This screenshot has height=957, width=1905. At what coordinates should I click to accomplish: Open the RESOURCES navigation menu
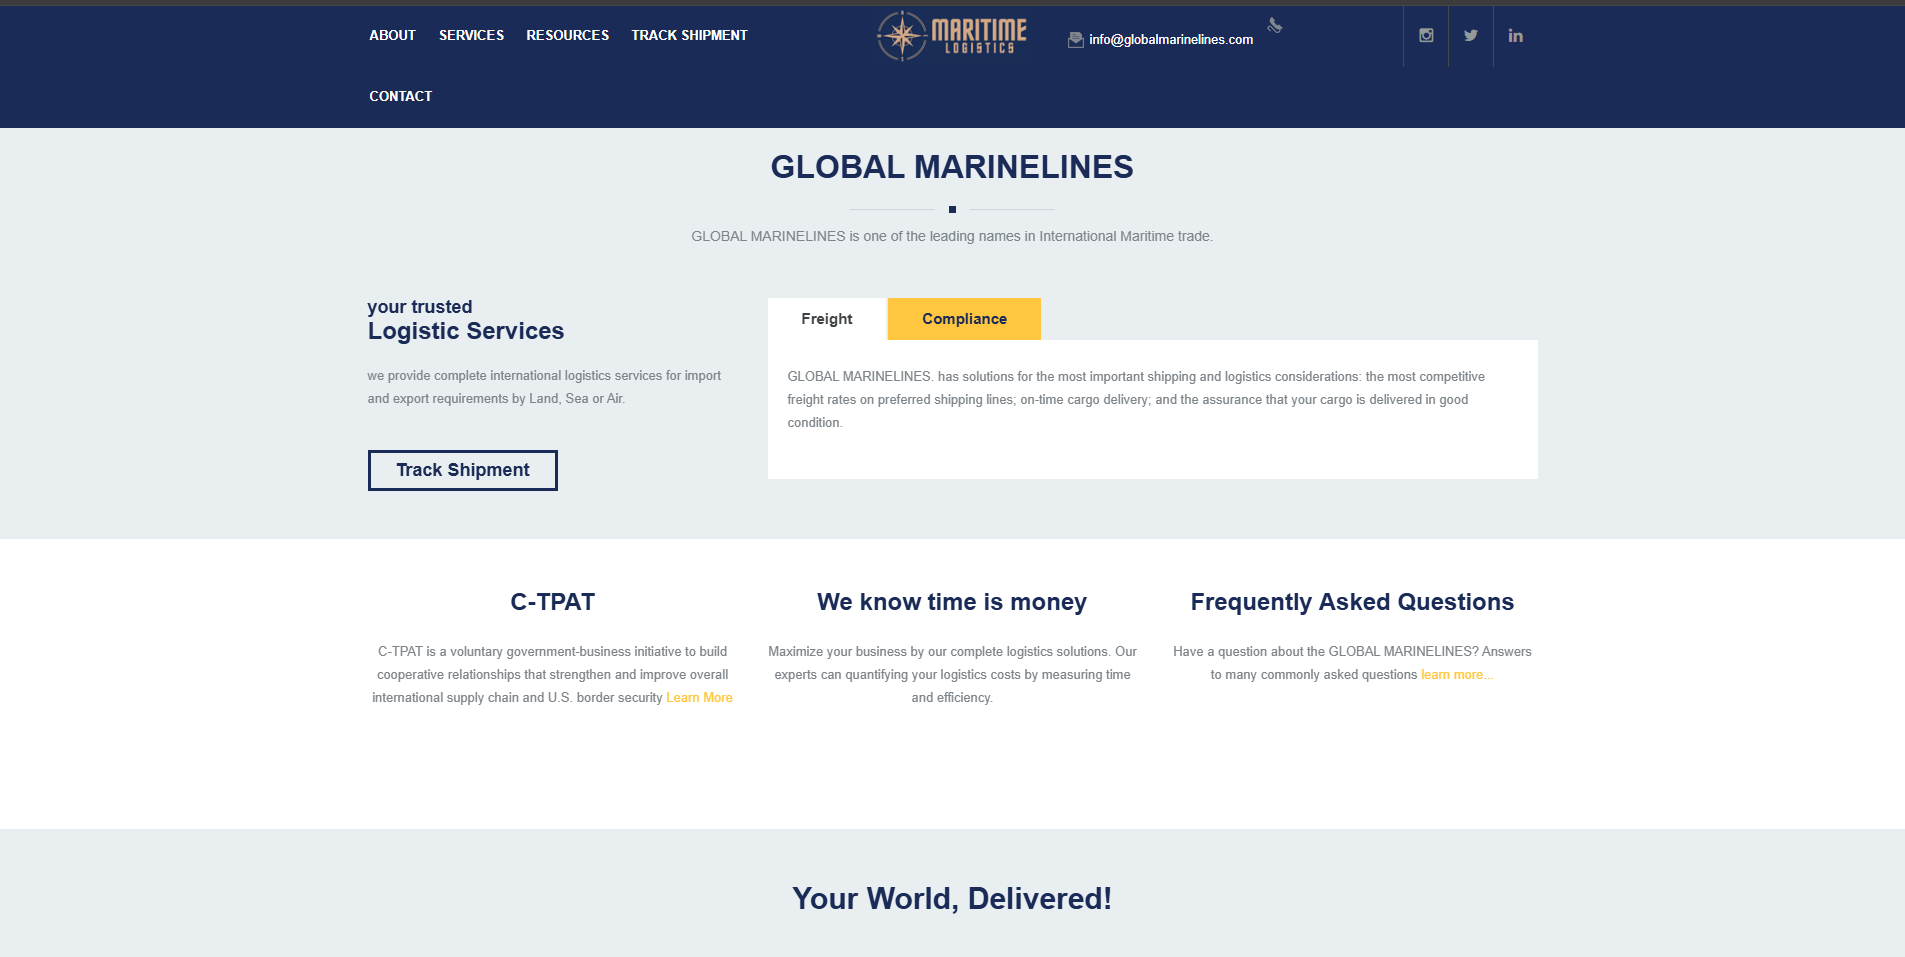click(x=567, y=35)
